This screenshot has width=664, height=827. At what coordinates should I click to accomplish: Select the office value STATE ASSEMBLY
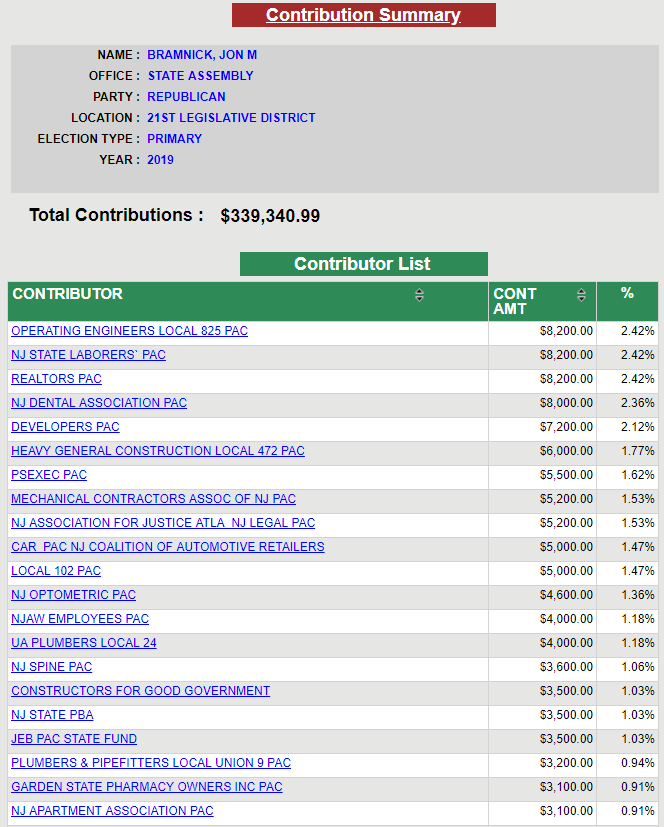[200, 76]
